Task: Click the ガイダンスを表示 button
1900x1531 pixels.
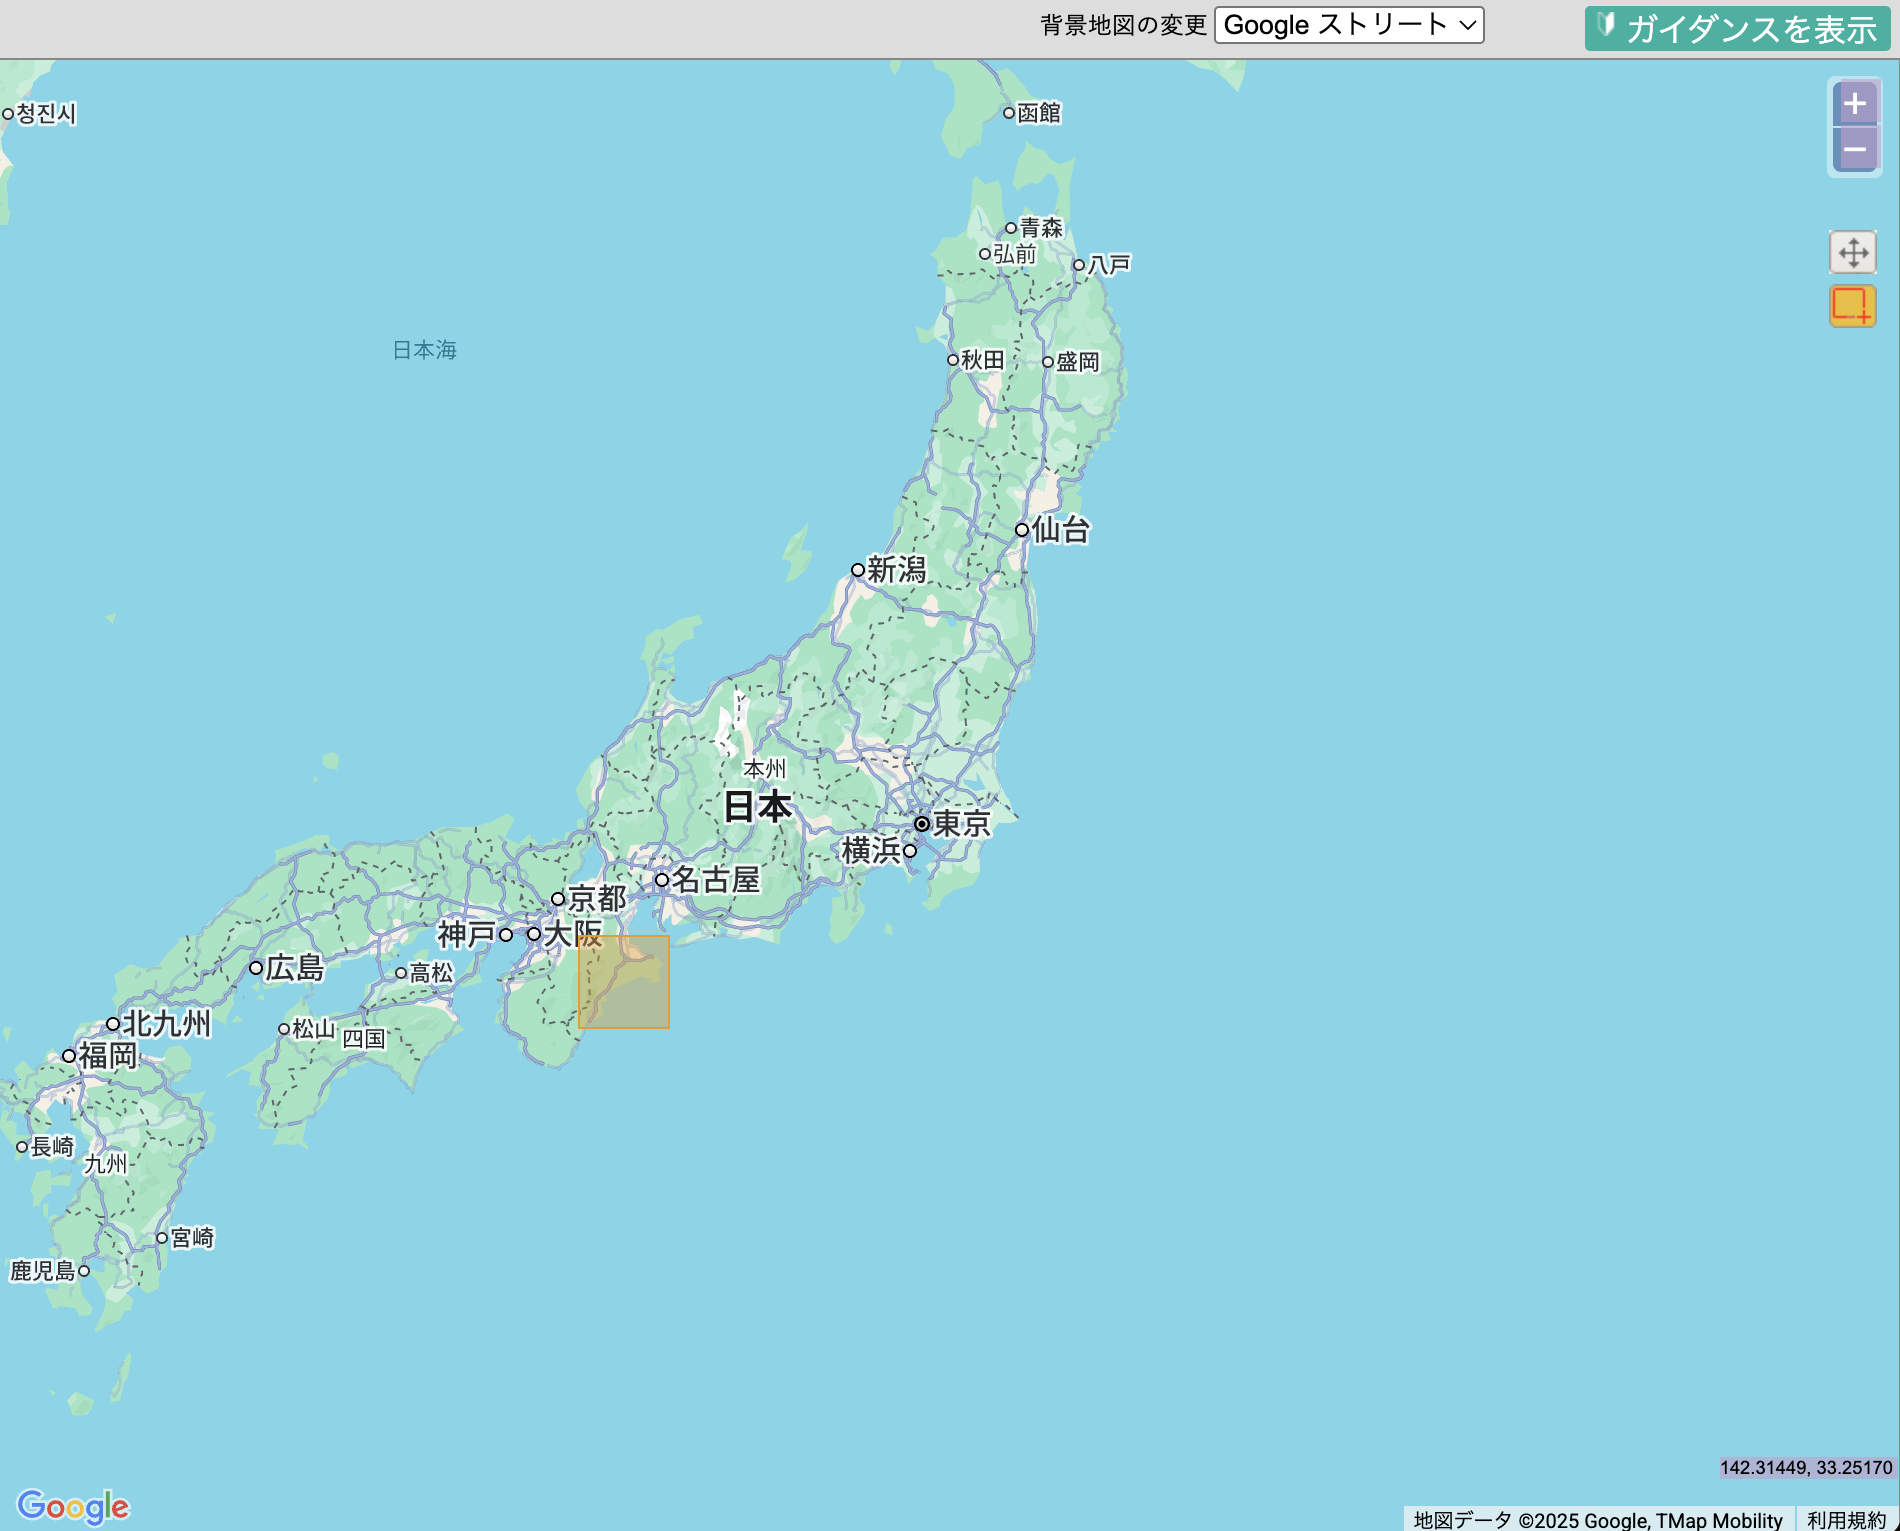Action: (1738, 29)
